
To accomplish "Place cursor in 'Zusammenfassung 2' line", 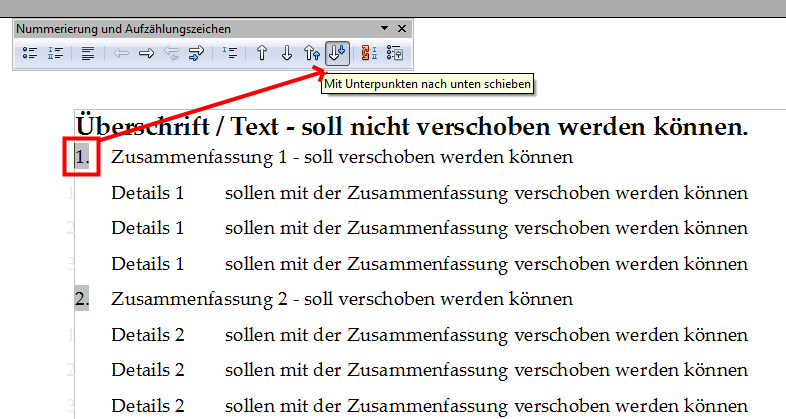I will point(342,299).
